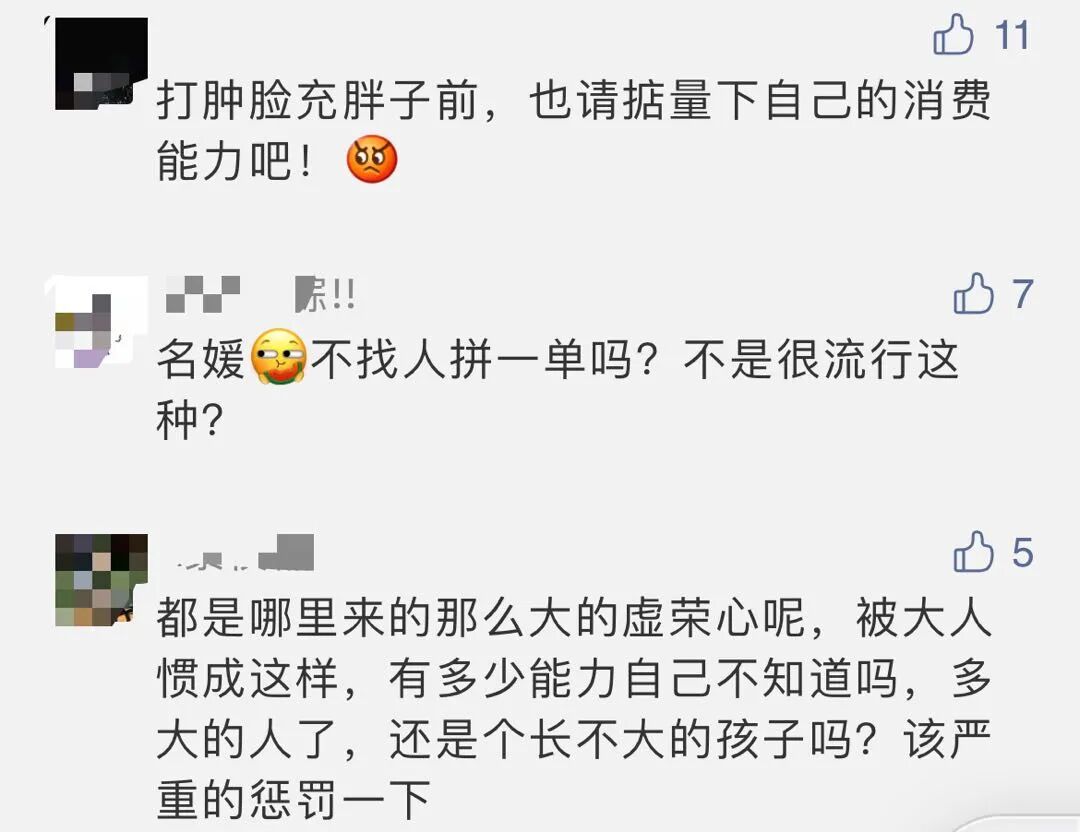1080x832 pixels.
Task: Click the like count number 7
Action: (1022, 294)
